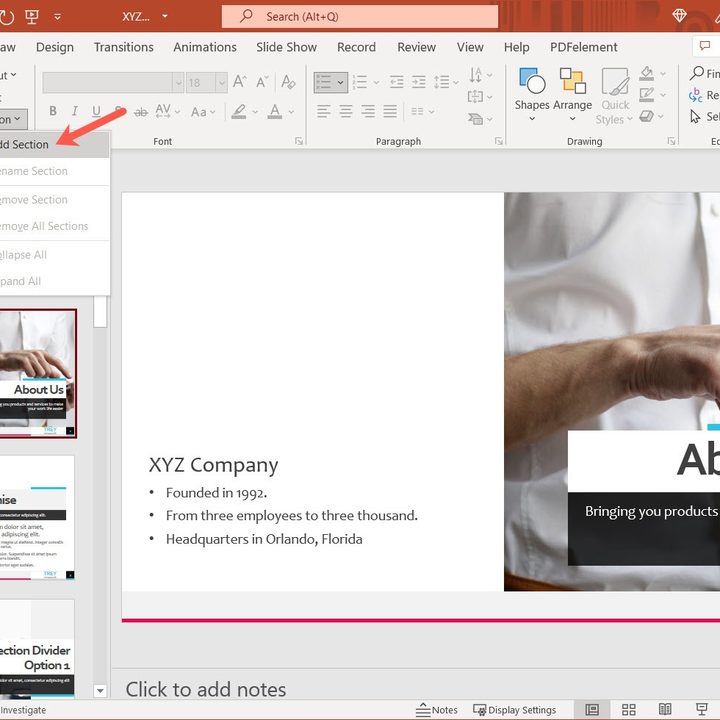Toggle the bullets list button
The height and width of the screenshot is (720, 720).
(324, 83)
